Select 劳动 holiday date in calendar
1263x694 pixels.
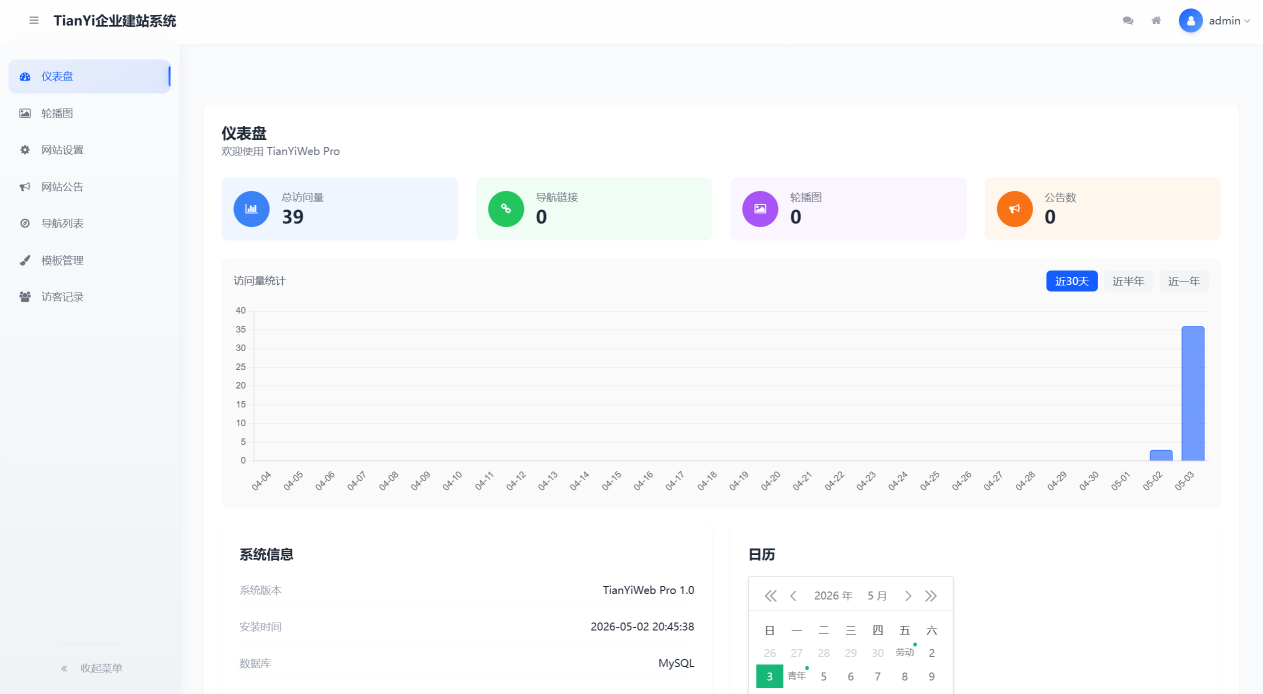click(x=905, y=653)
